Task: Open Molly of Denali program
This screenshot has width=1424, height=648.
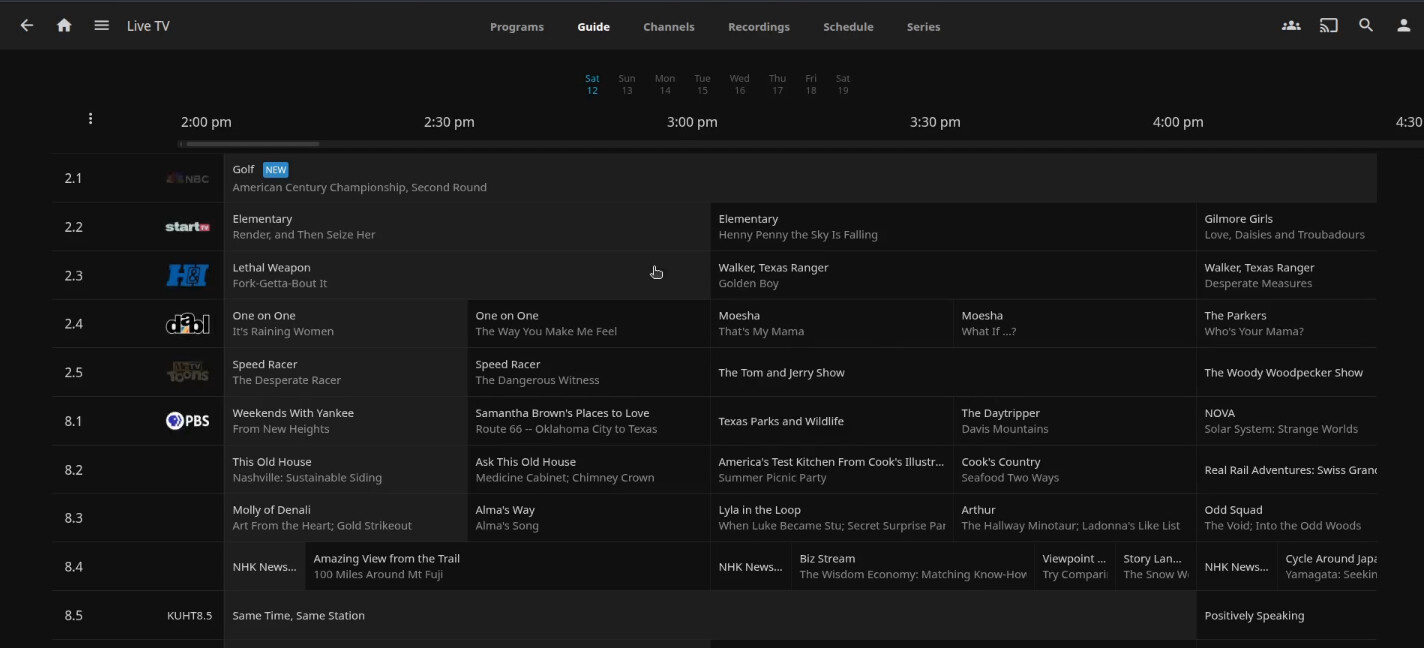Action: pyautogui.click(x=346, y=518)
